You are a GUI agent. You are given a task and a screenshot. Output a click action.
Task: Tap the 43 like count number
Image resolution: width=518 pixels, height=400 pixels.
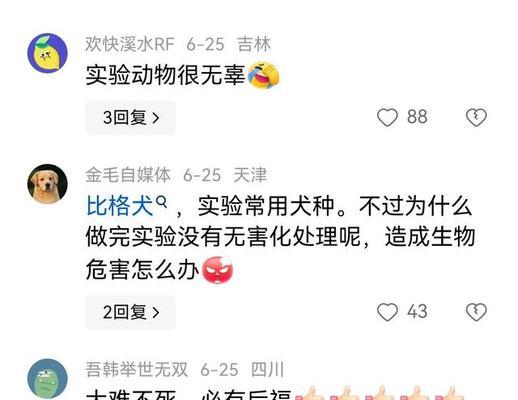[417, 312]
